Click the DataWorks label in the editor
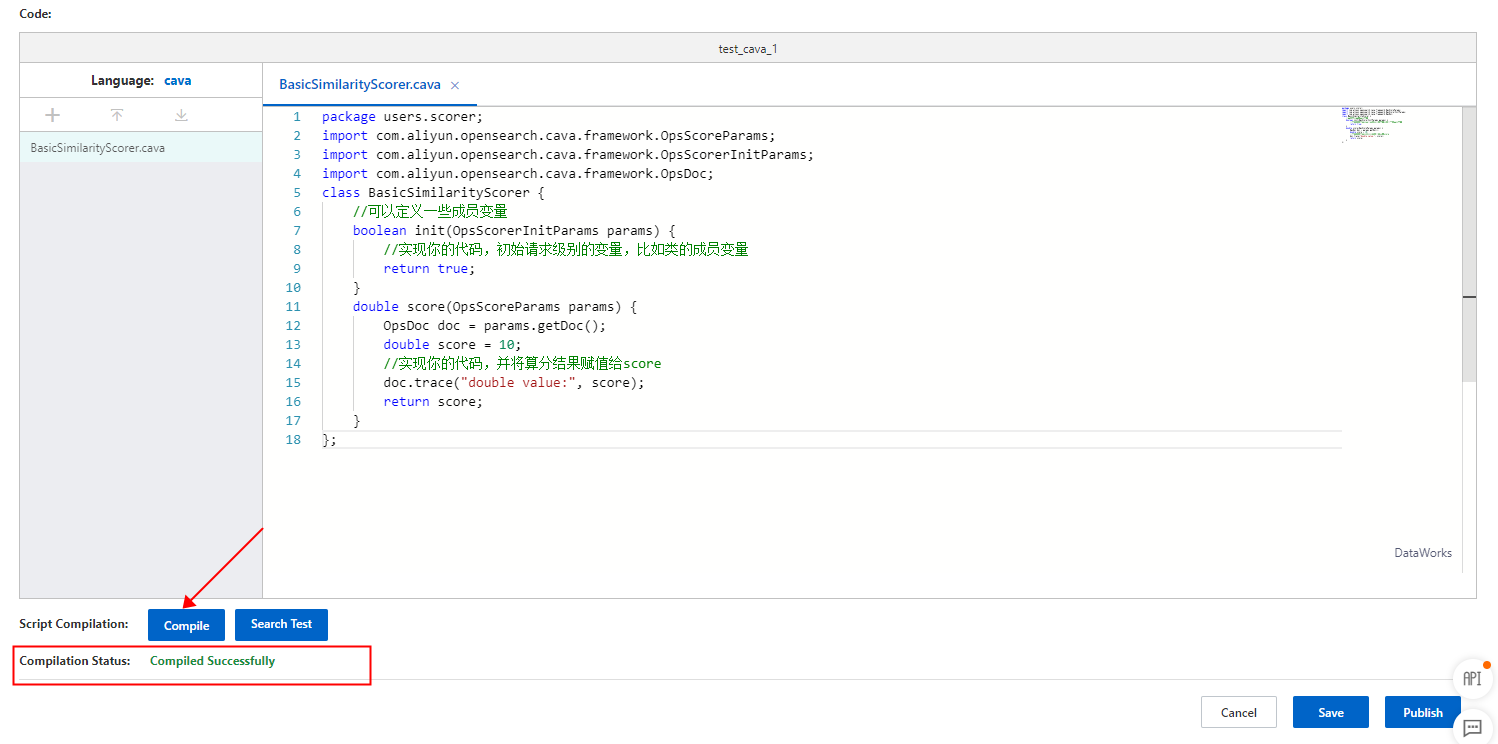Screen dimensions: 1498x744 (x=1423, y=553)
